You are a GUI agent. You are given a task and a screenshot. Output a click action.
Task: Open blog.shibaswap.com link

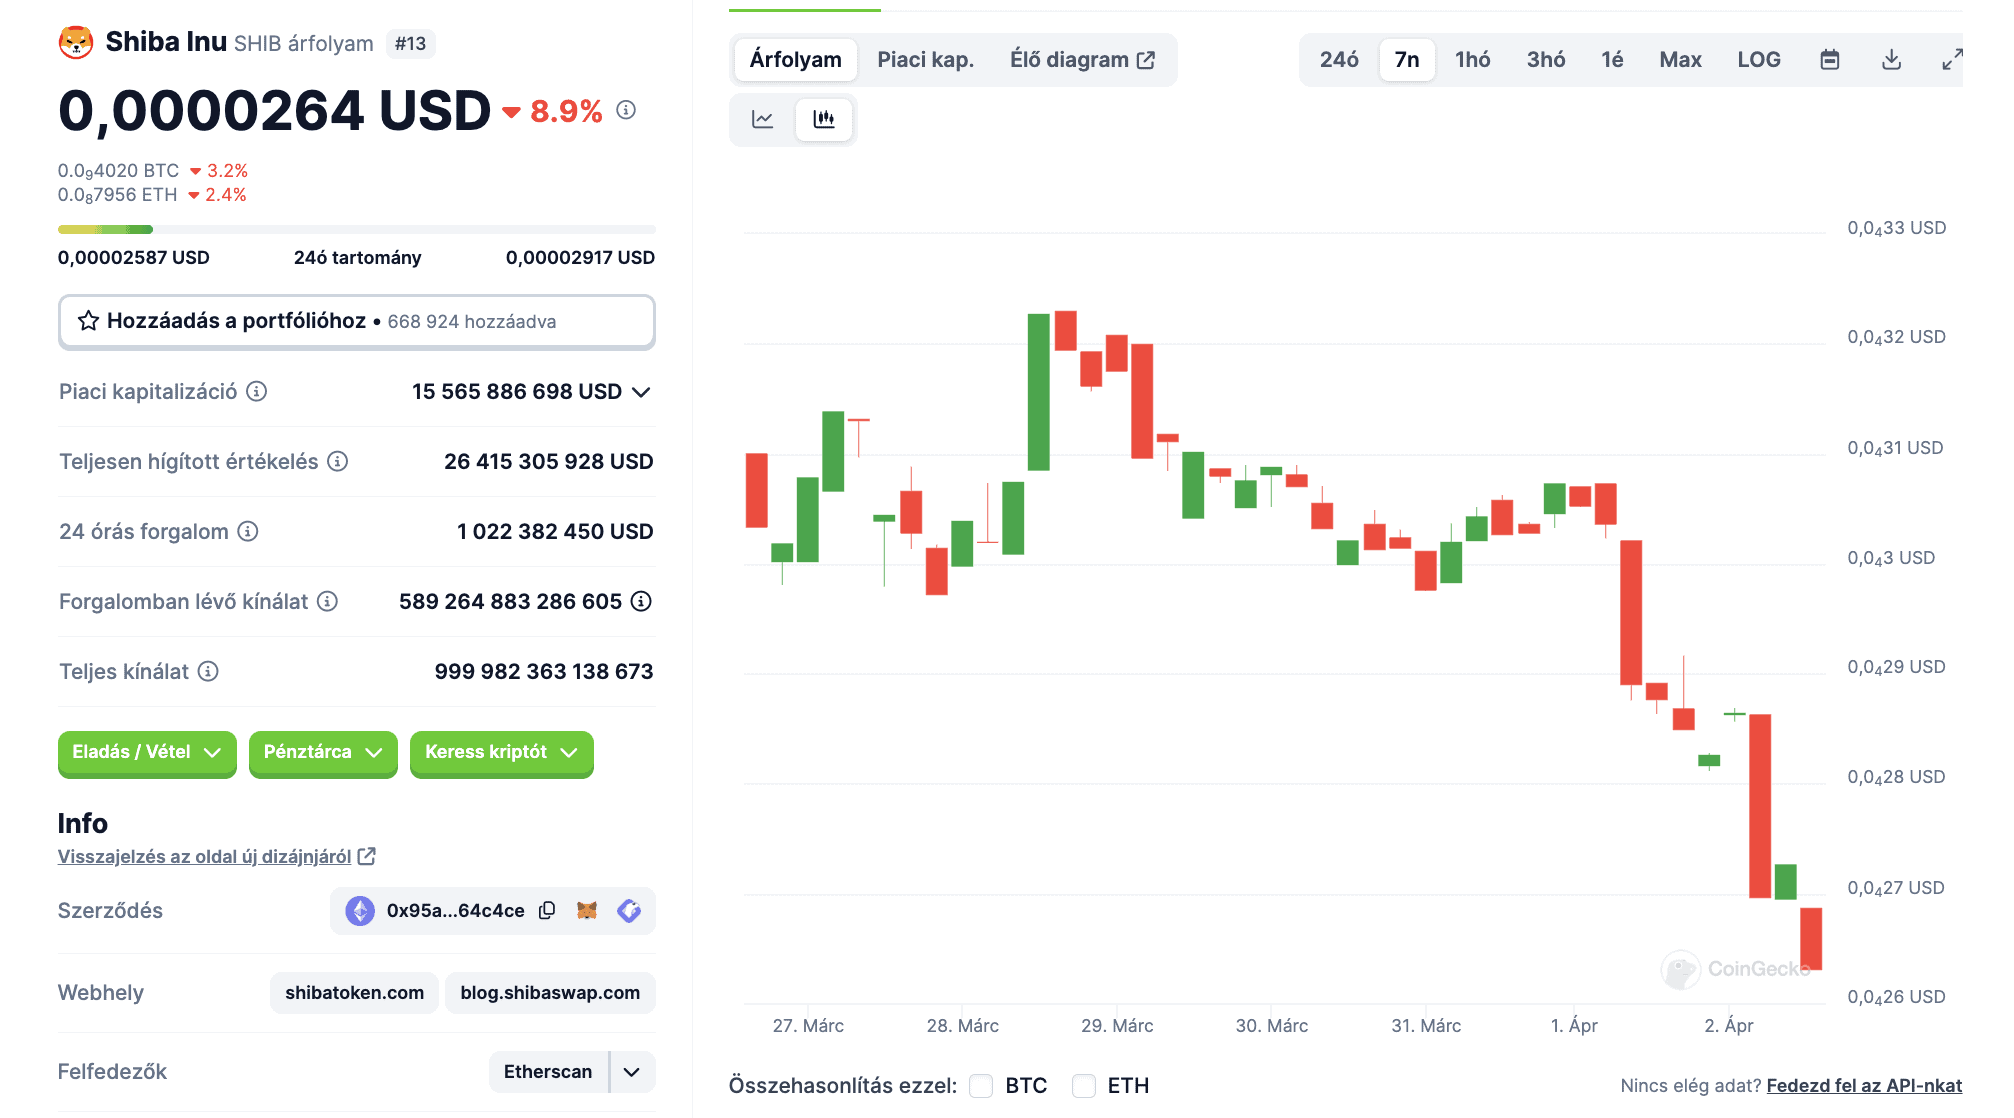pos(550,993)
